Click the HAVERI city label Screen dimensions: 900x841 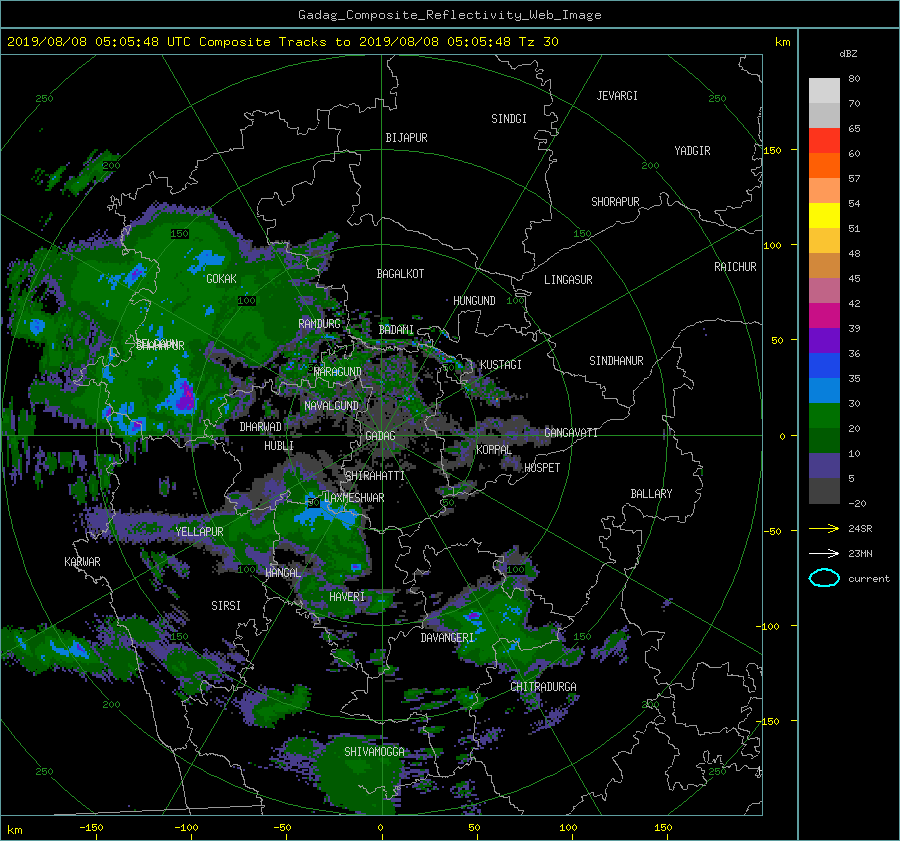(x=347, y=597)
